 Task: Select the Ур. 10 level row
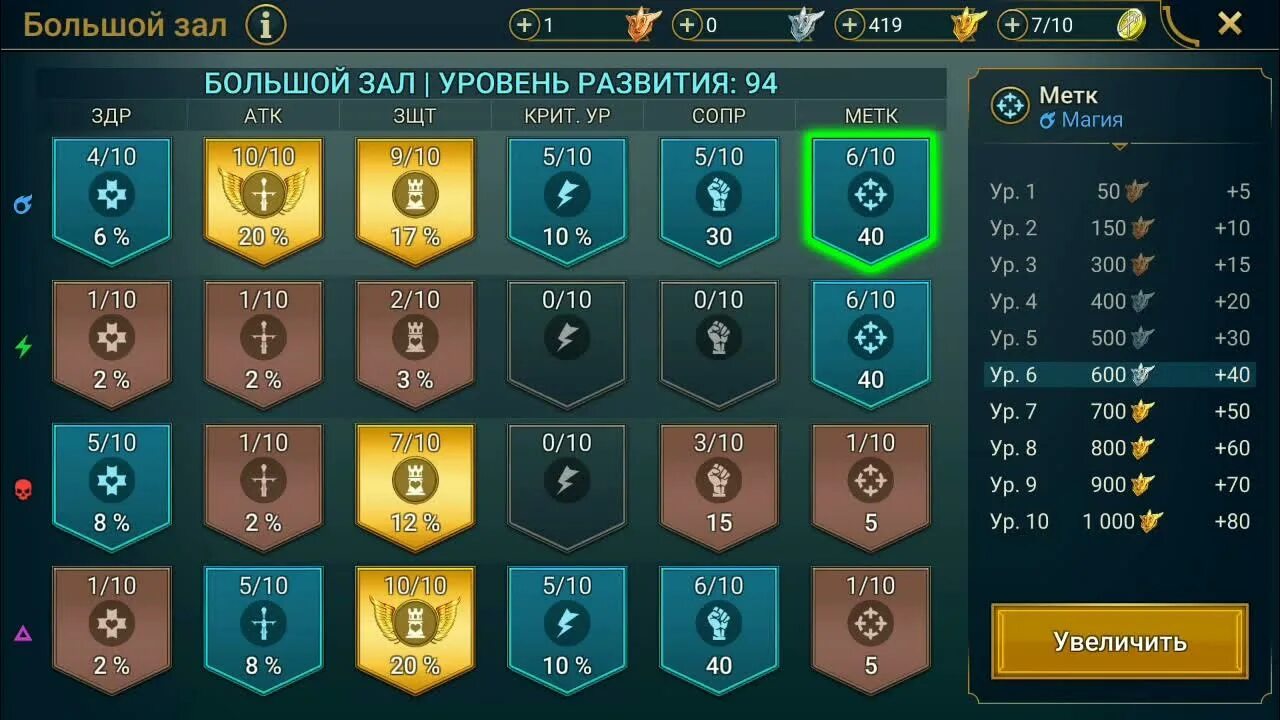click(1120, 521)
